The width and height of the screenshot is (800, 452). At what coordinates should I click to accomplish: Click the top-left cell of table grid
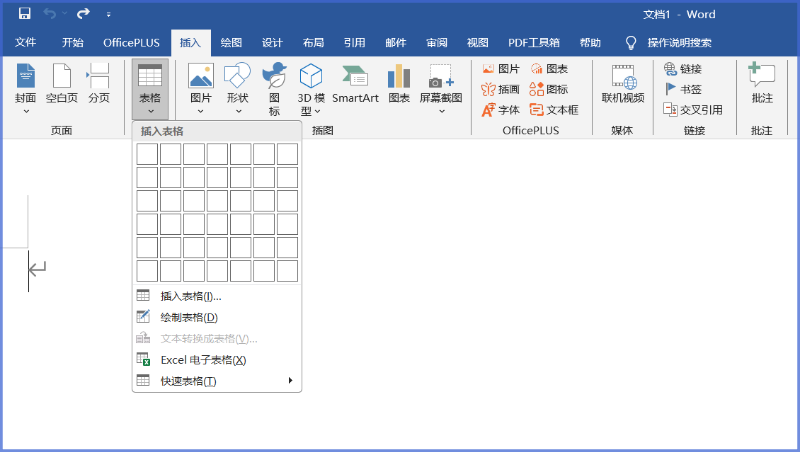[147, 153]
